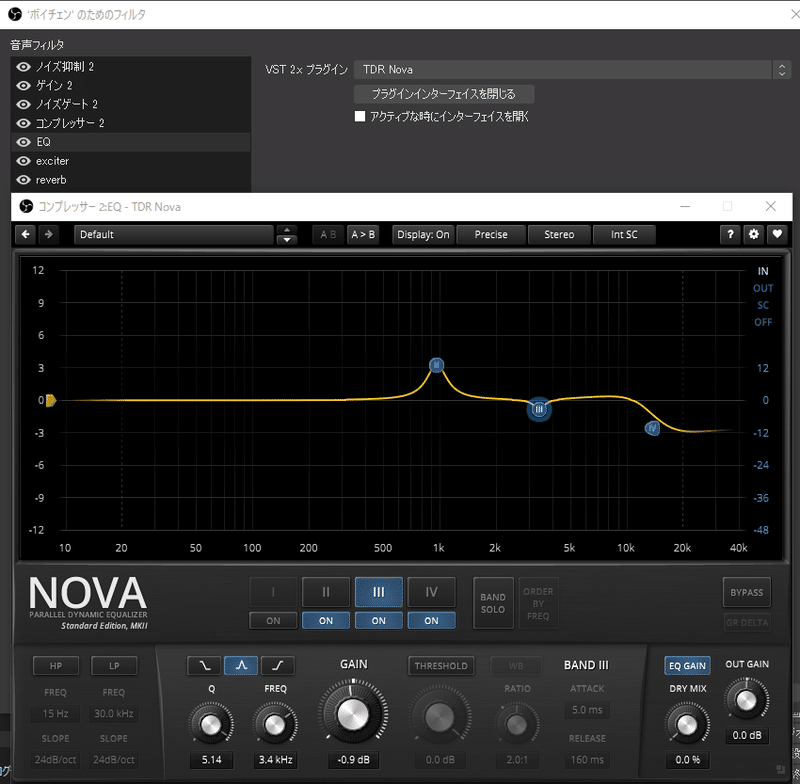The image size is (800, 784).
Task: Enable band I ON switch
Action: [x=273, y=621]
